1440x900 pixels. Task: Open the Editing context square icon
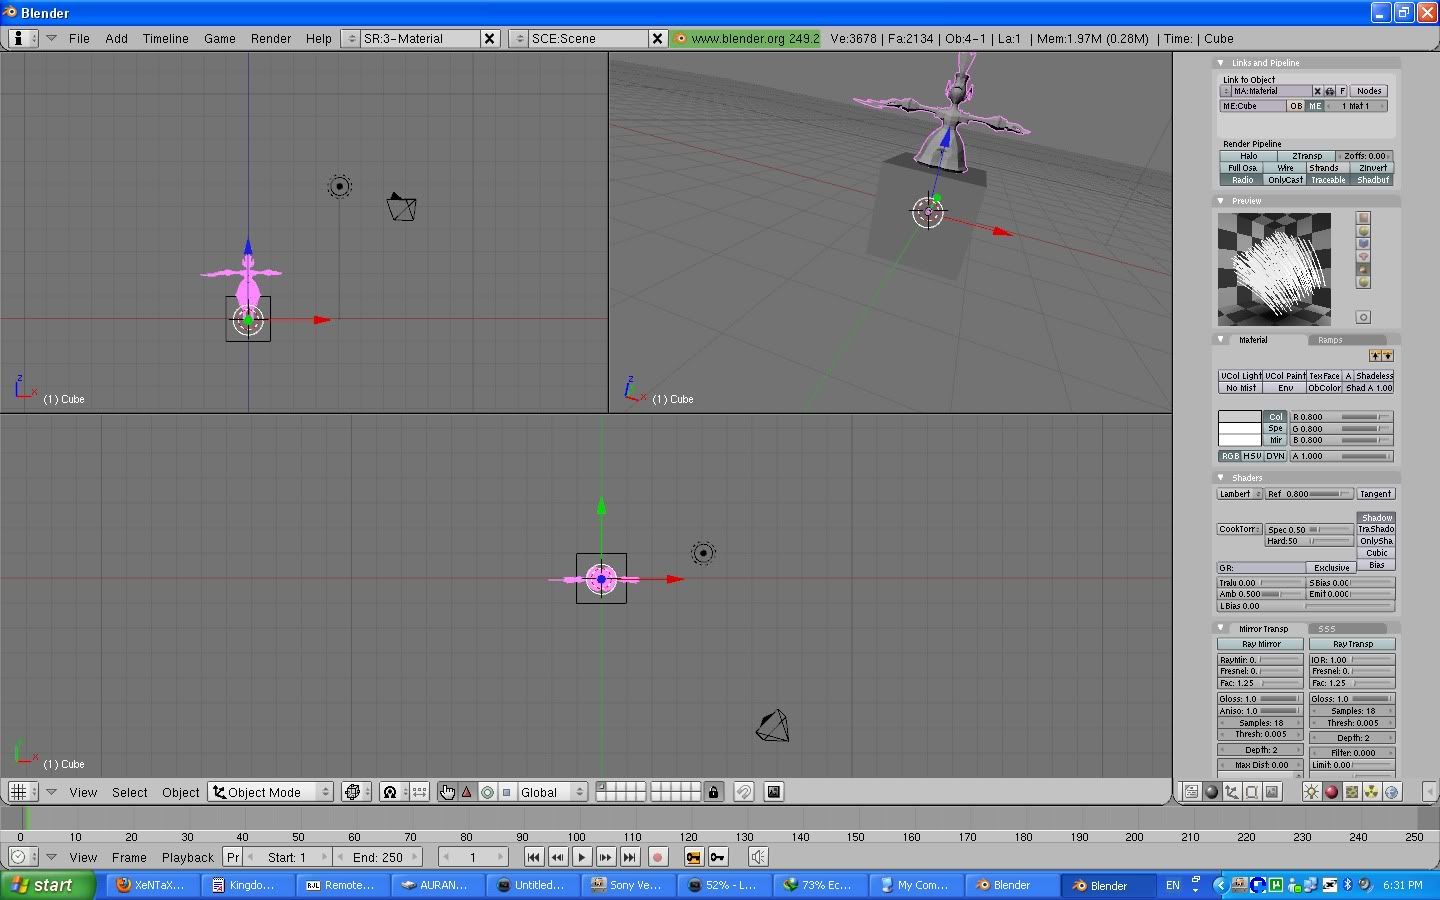pyautogui.click(x=1252, y=792)
